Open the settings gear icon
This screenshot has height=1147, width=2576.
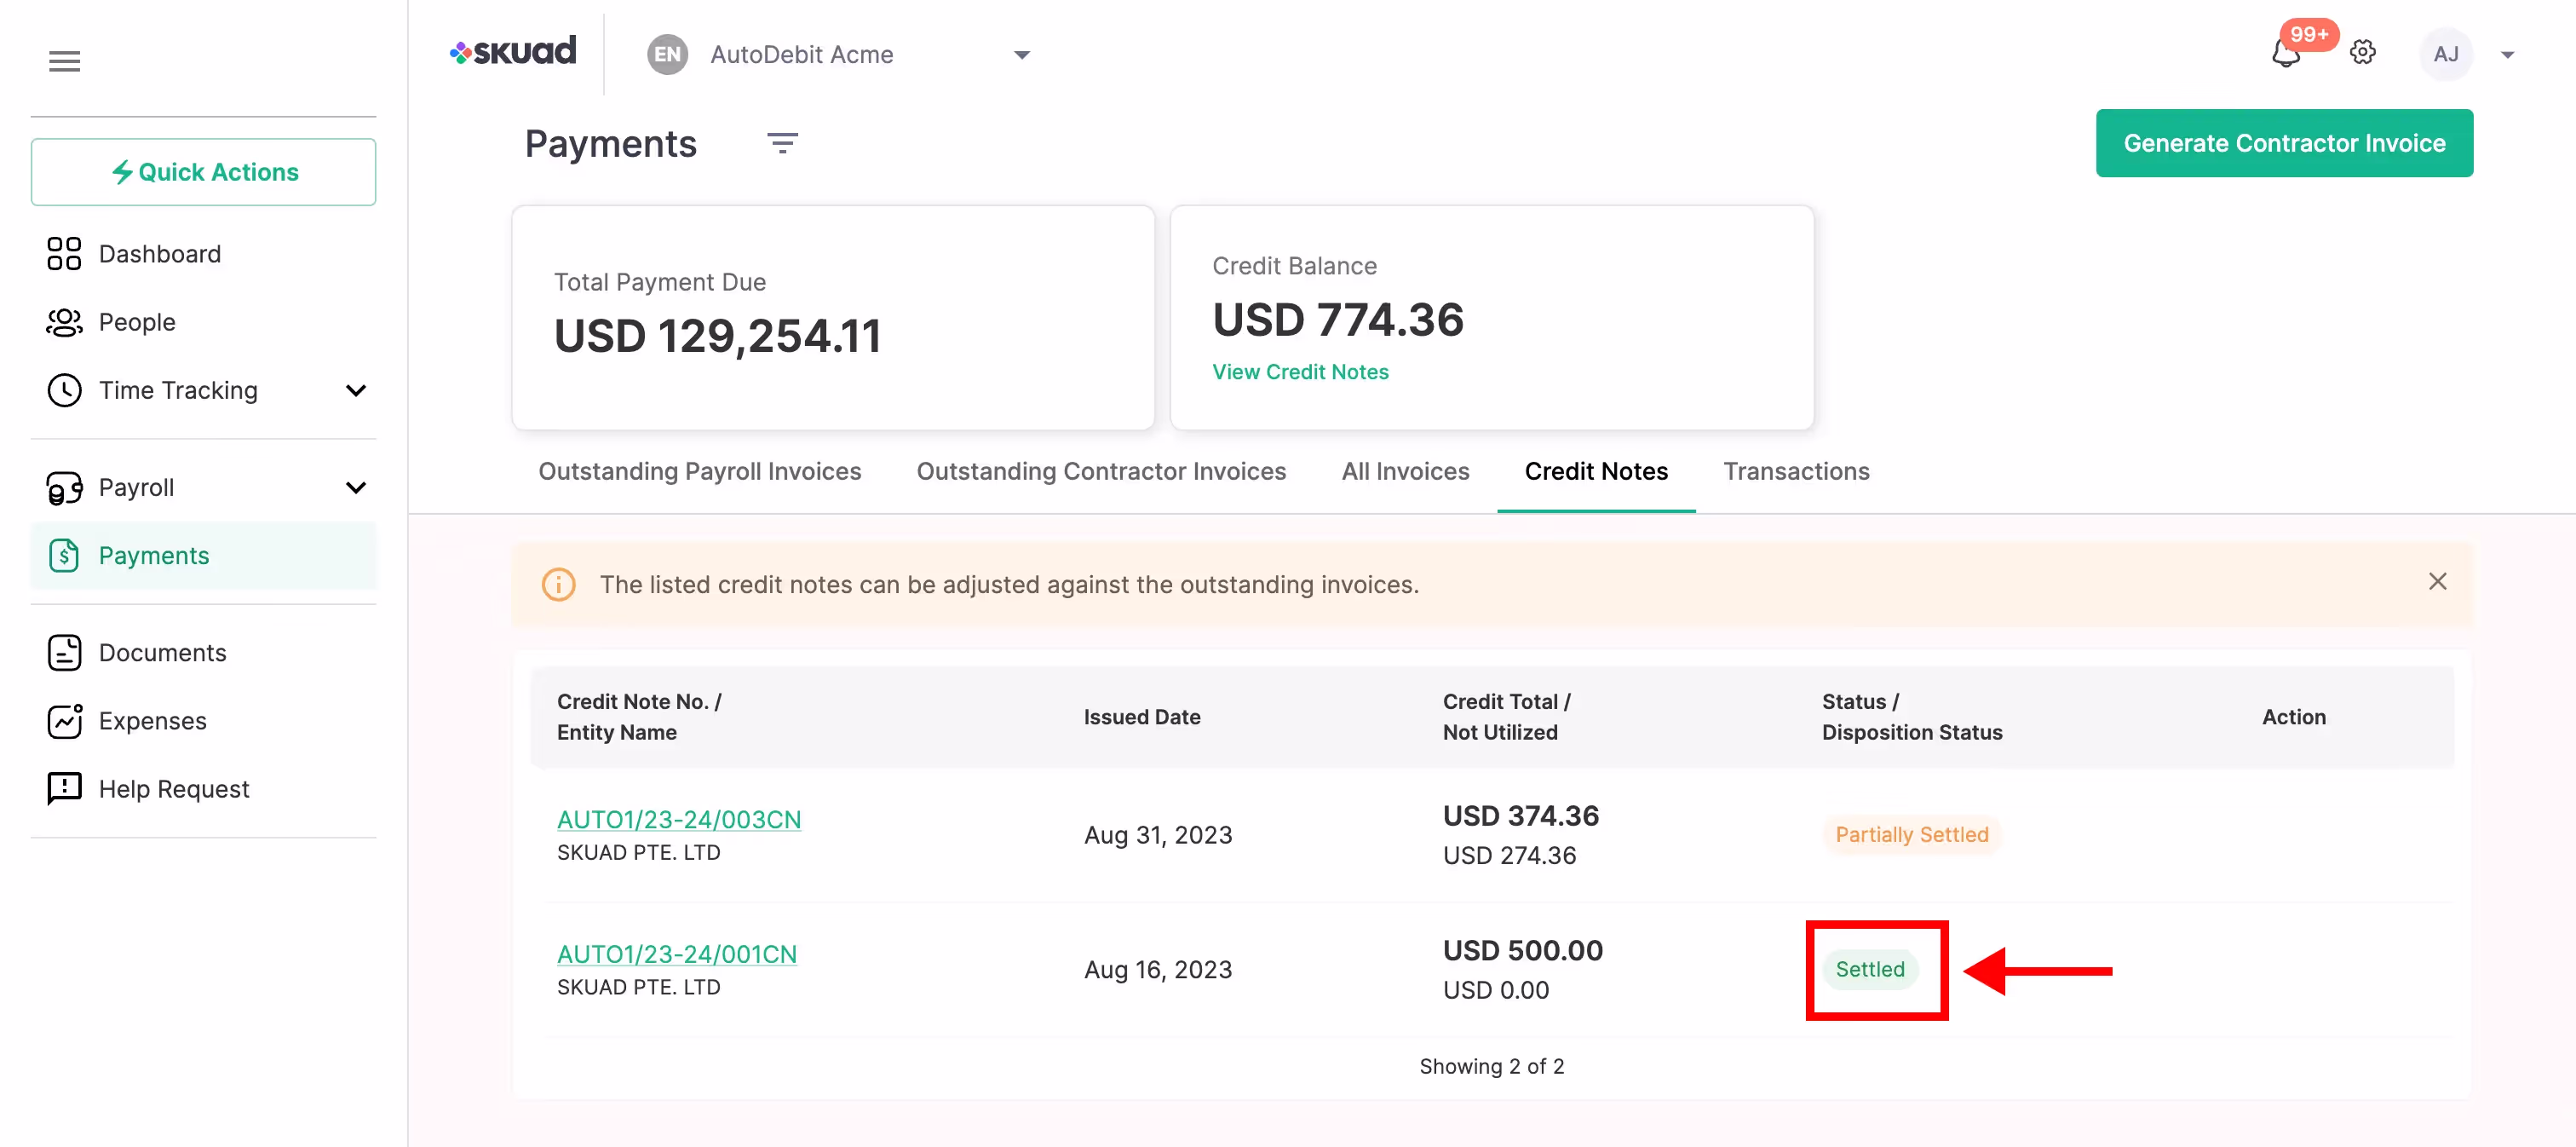[2362, 53]
